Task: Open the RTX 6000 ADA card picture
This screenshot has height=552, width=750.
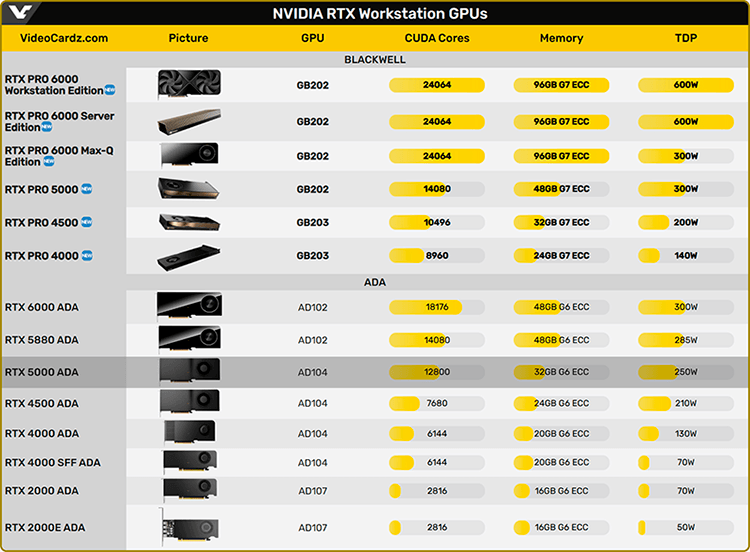Action: point(189,305)
